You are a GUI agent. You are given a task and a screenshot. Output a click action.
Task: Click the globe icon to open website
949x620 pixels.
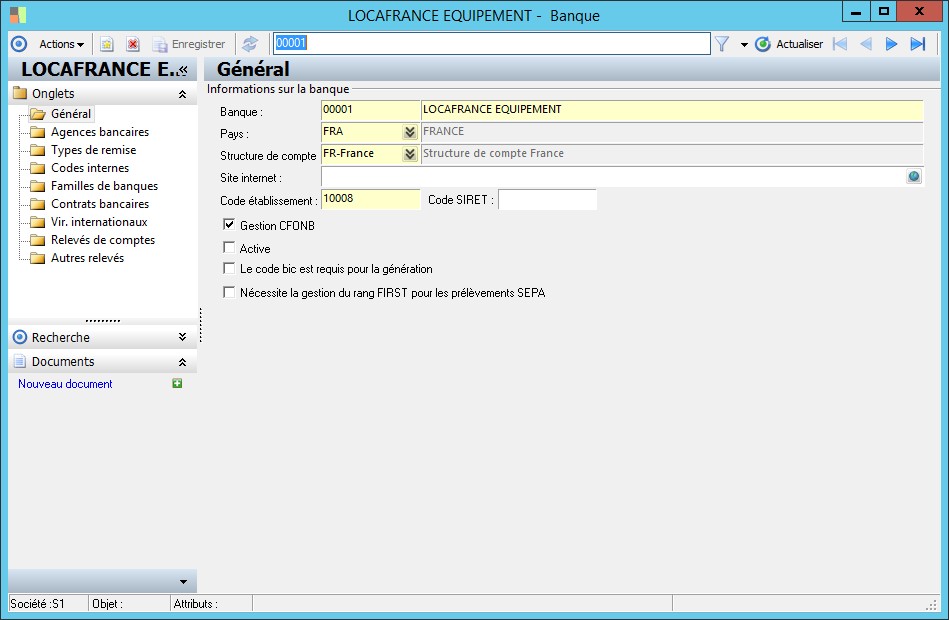click(x=914, y=176)
